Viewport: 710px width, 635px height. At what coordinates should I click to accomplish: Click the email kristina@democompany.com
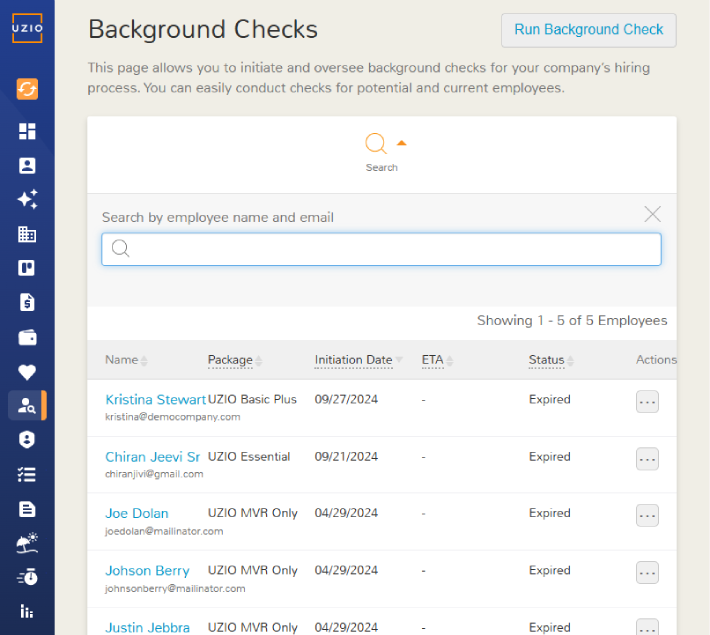pos(173,417)
